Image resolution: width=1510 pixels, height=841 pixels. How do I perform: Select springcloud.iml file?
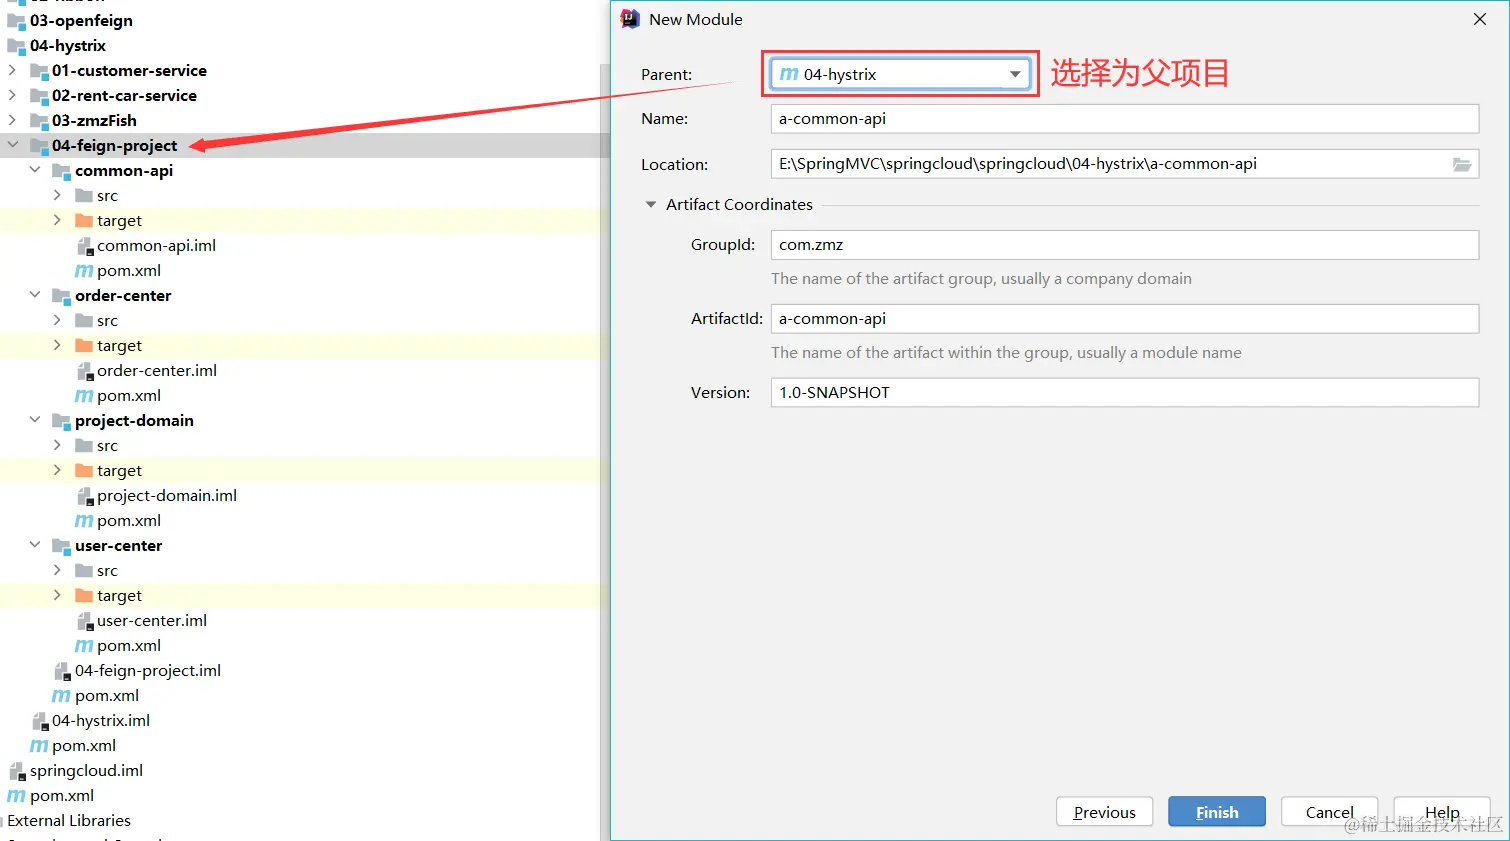pos(86,770)
